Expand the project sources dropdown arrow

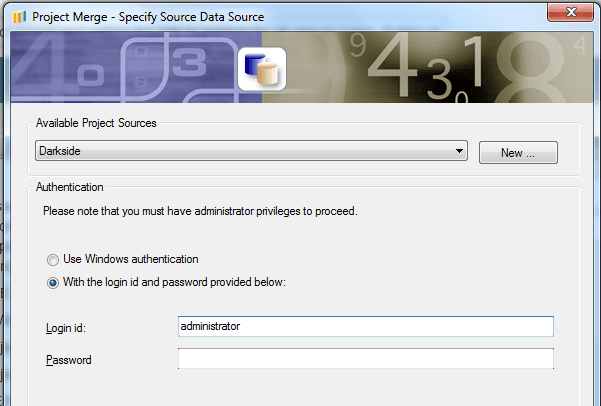(x=459, y=151)
